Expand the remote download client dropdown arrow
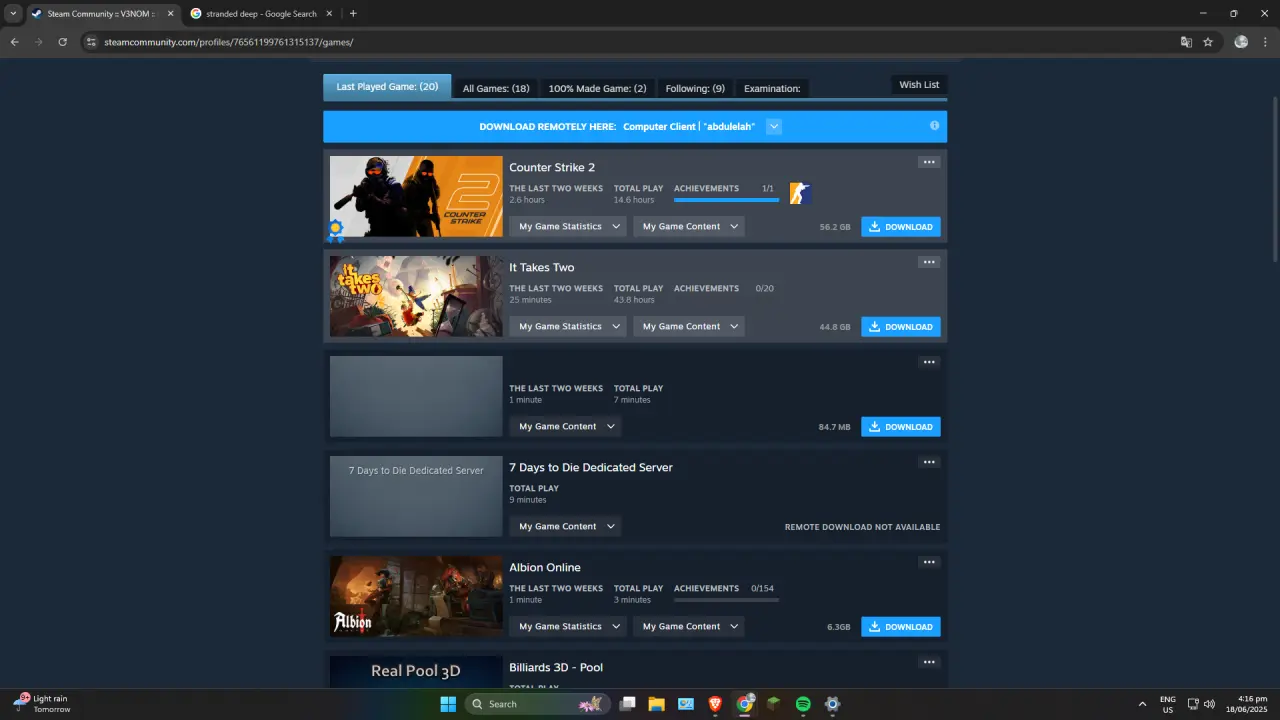This screenshot has width=1280, height=720. (774, 127)
